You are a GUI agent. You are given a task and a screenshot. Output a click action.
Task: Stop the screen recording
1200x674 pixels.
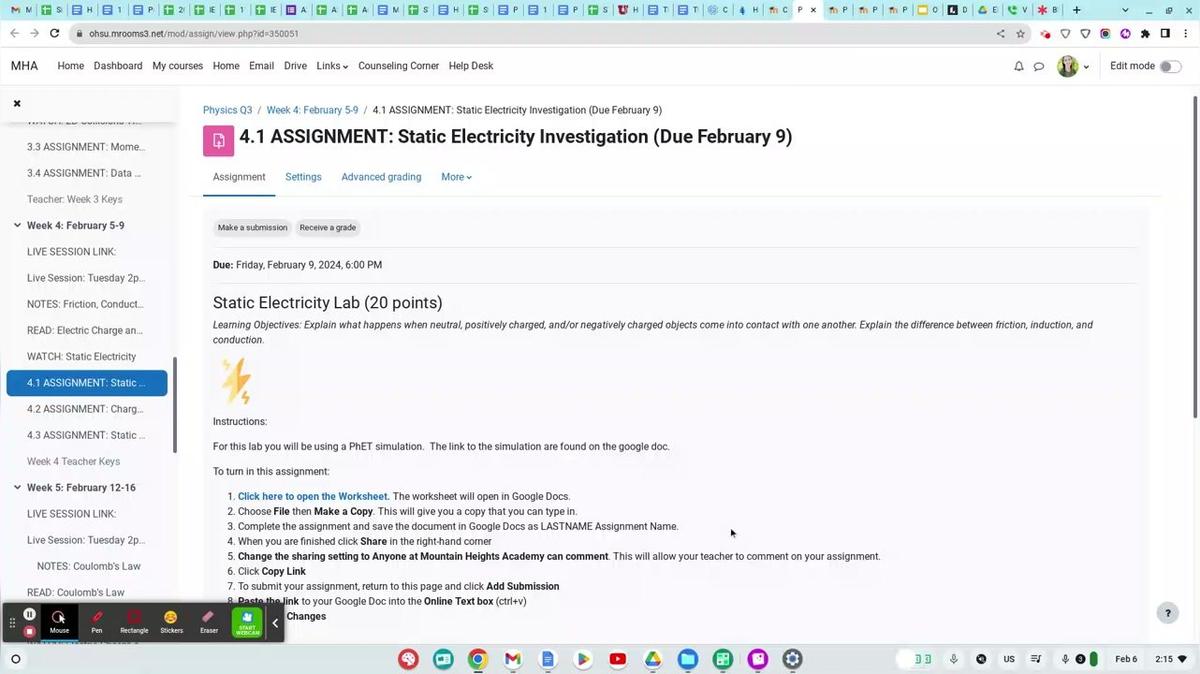pyautogui.click(x=30, y=631)
